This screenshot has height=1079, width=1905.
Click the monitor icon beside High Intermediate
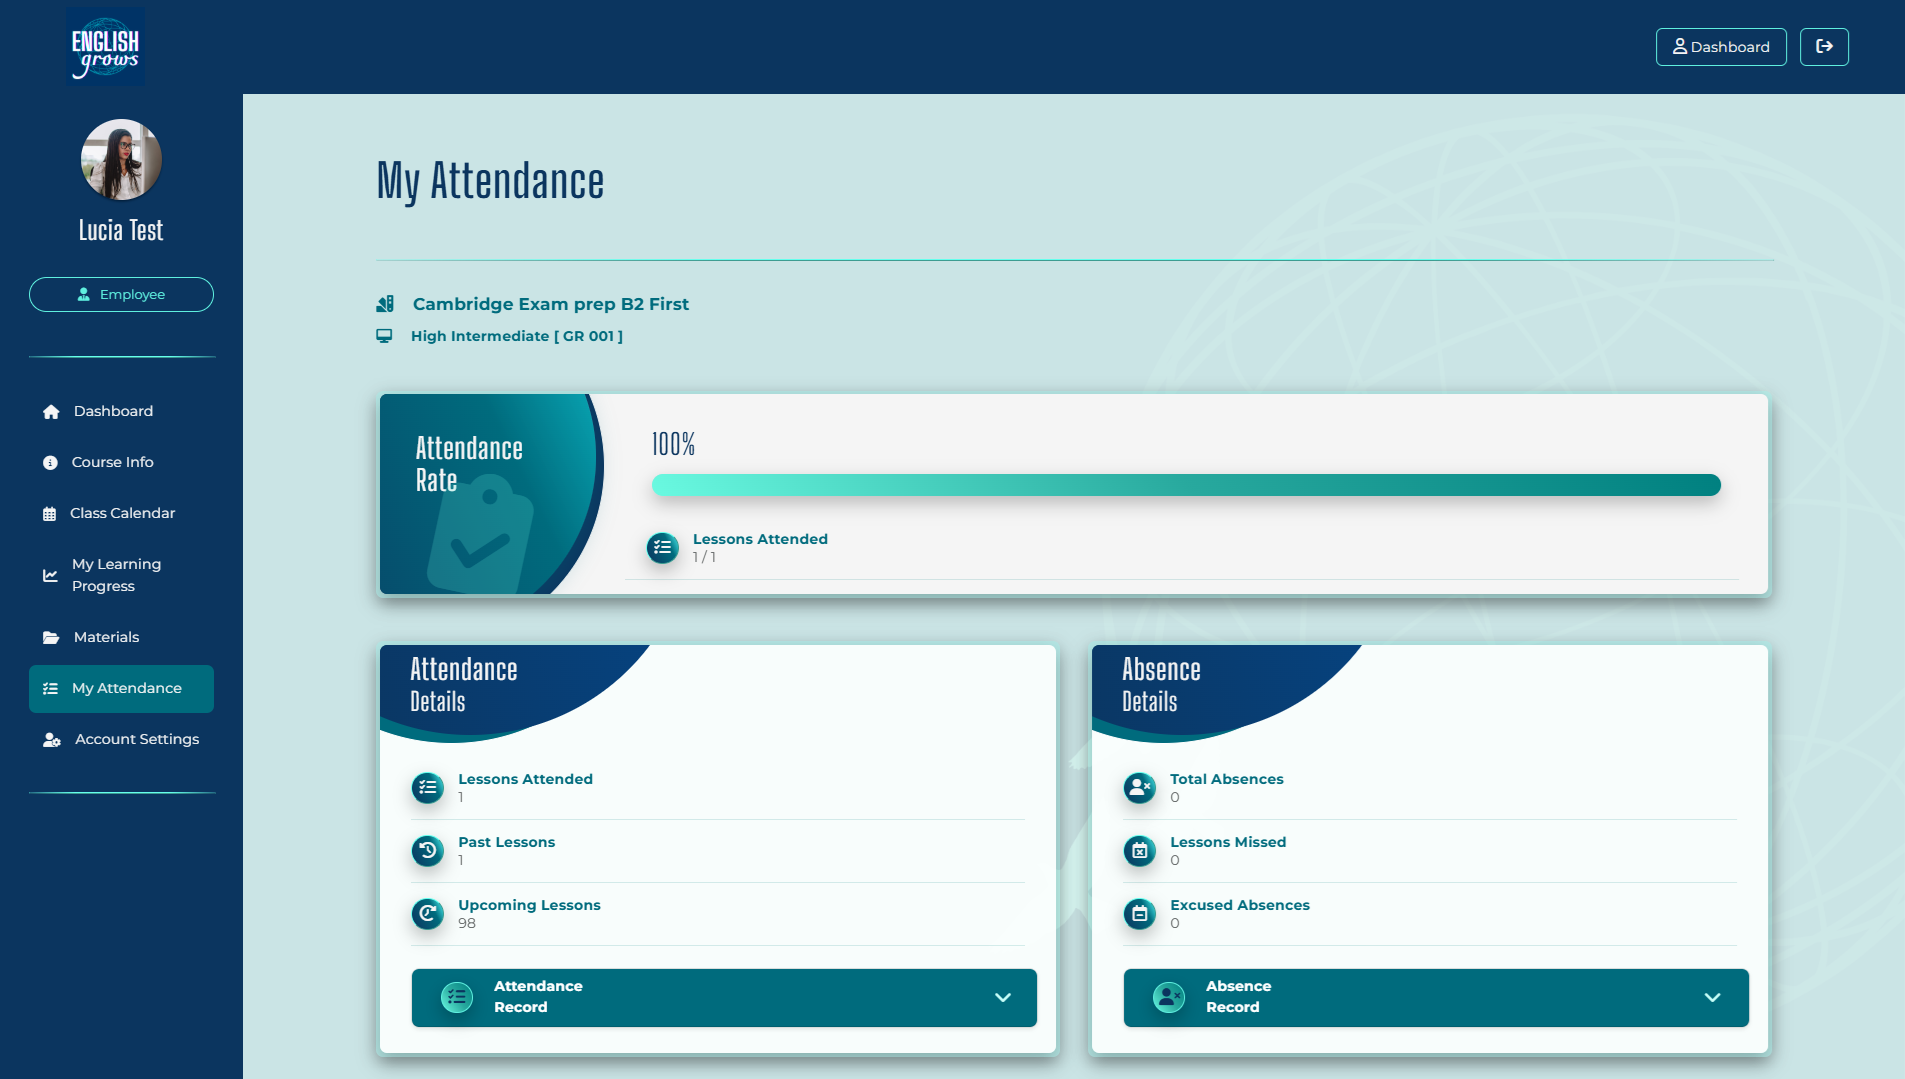384,336
